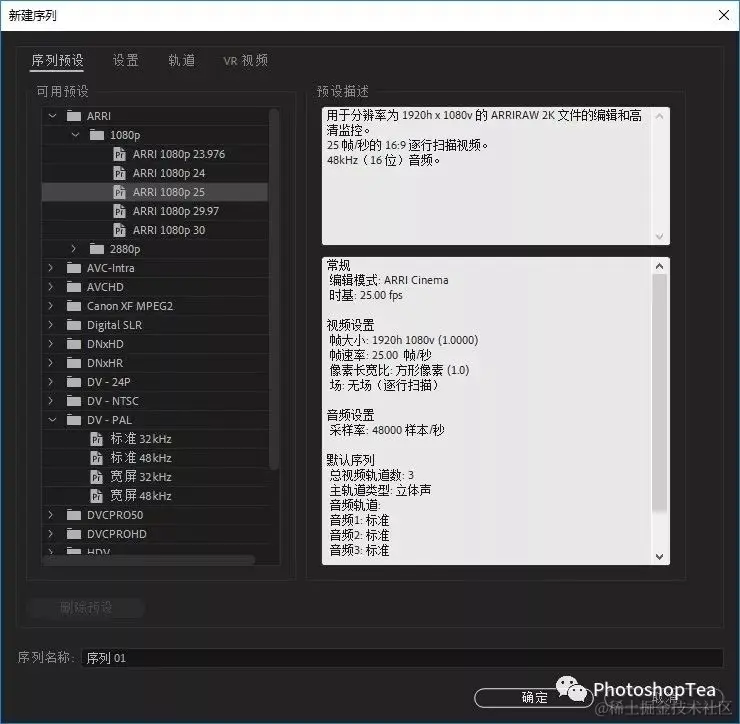
Task: Expand the DV - NTSC folder chevron
Action: pyautogui.click(x=51, y=401)
